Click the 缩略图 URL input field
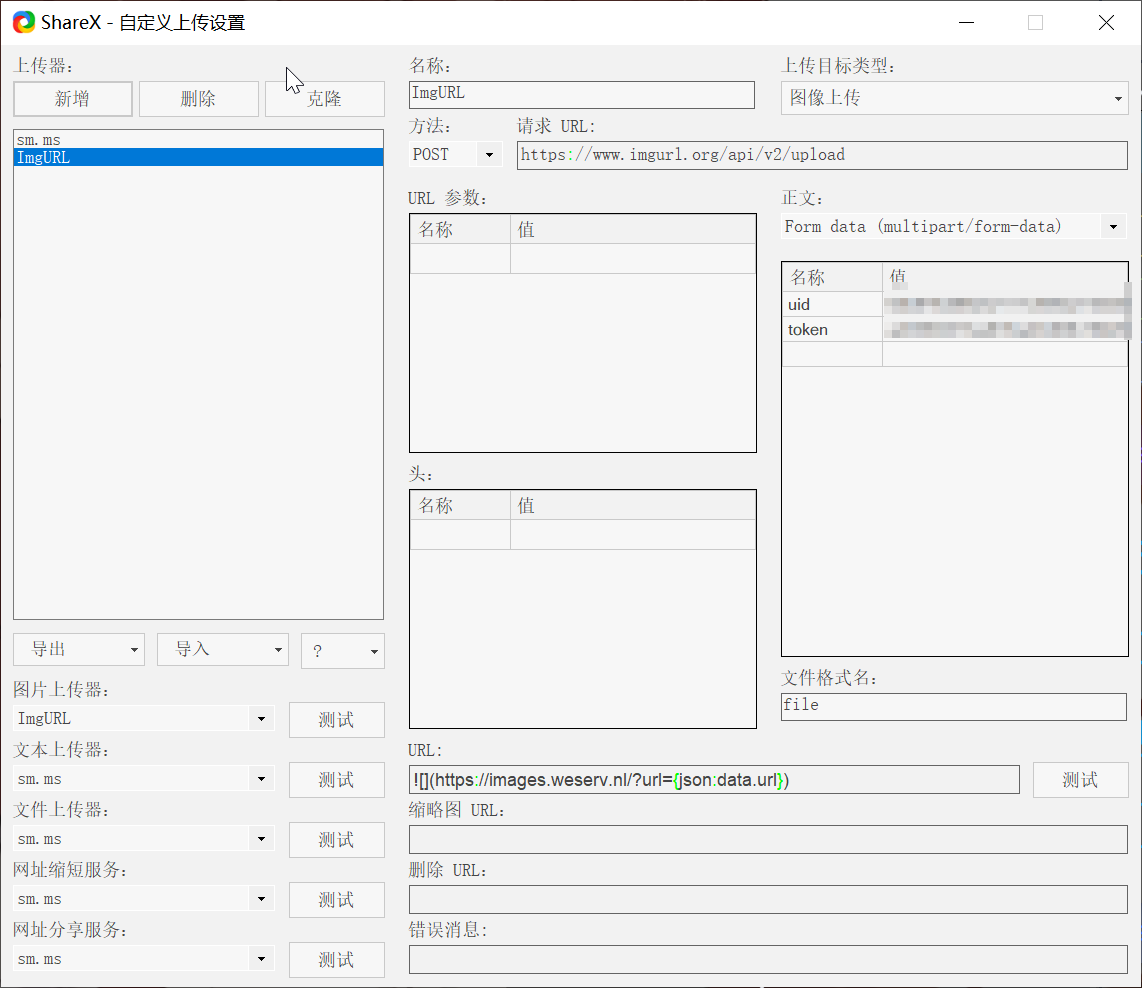 pyautogui.click(x=768, y=839)
